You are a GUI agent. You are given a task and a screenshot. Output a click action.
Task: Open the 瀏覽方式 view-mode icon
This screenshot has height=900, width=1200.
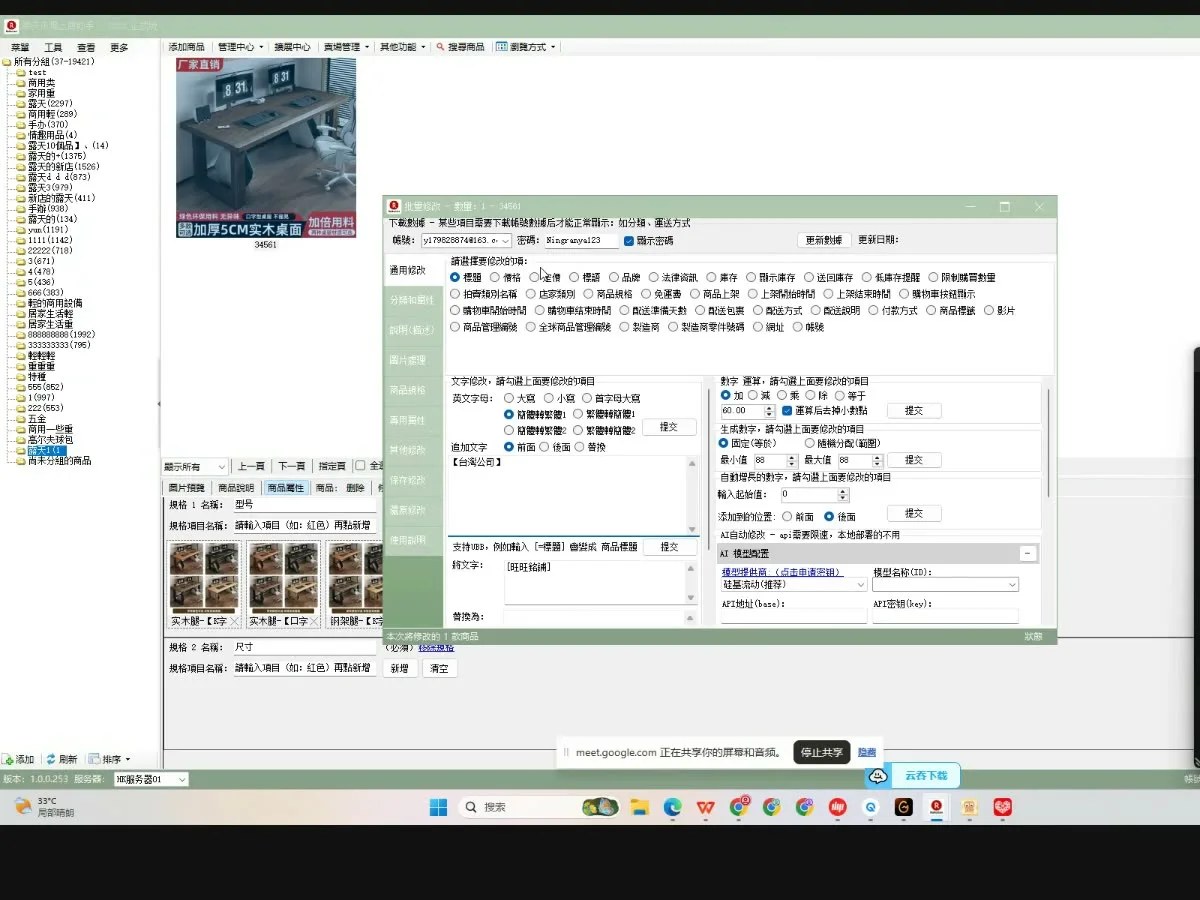(503, 47)
